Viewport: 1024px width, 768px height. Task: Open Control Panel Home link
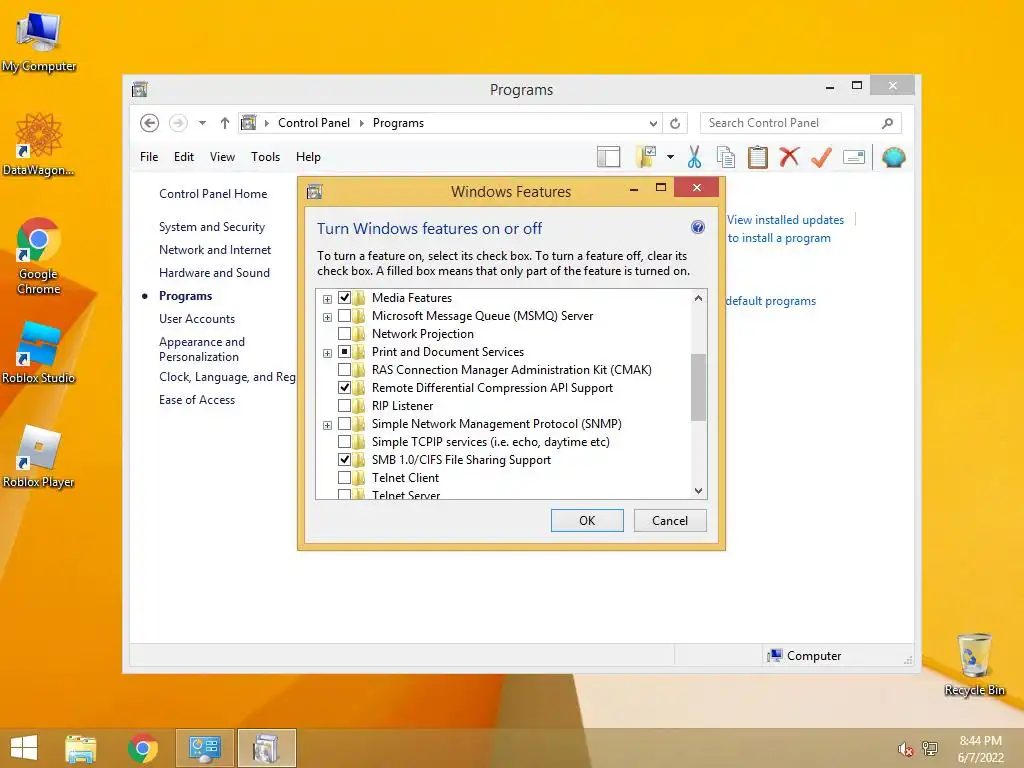tap(213, 194)
